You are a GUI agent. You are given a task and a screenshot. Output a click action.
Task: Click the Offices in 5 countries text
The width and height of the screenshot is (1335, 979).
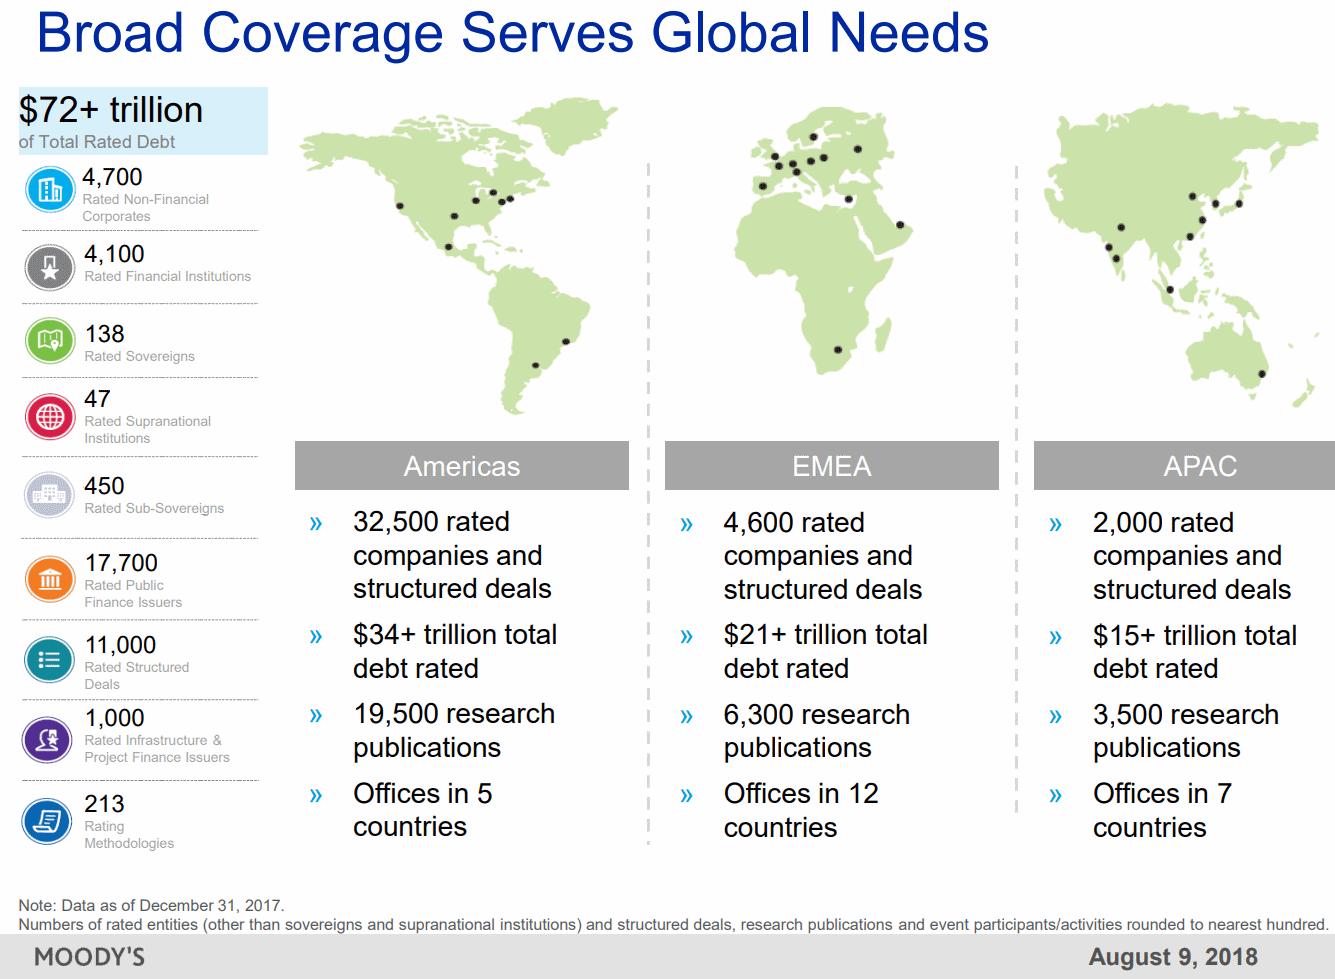(x=423, y=810)
